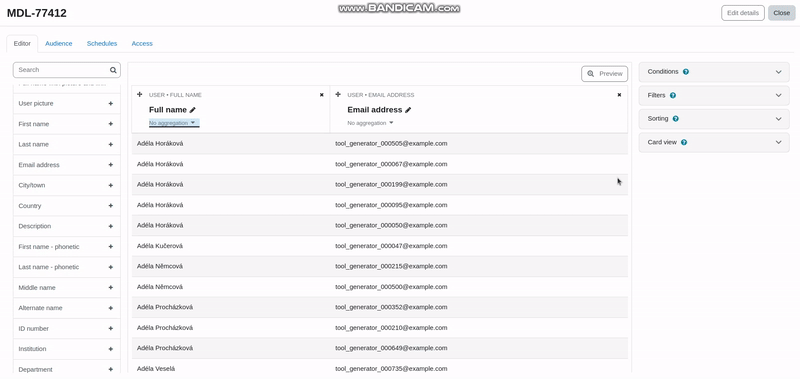This screenshot has height=379, width=800.
Task: Click the search magnifier icon
Action: [113, 70]
